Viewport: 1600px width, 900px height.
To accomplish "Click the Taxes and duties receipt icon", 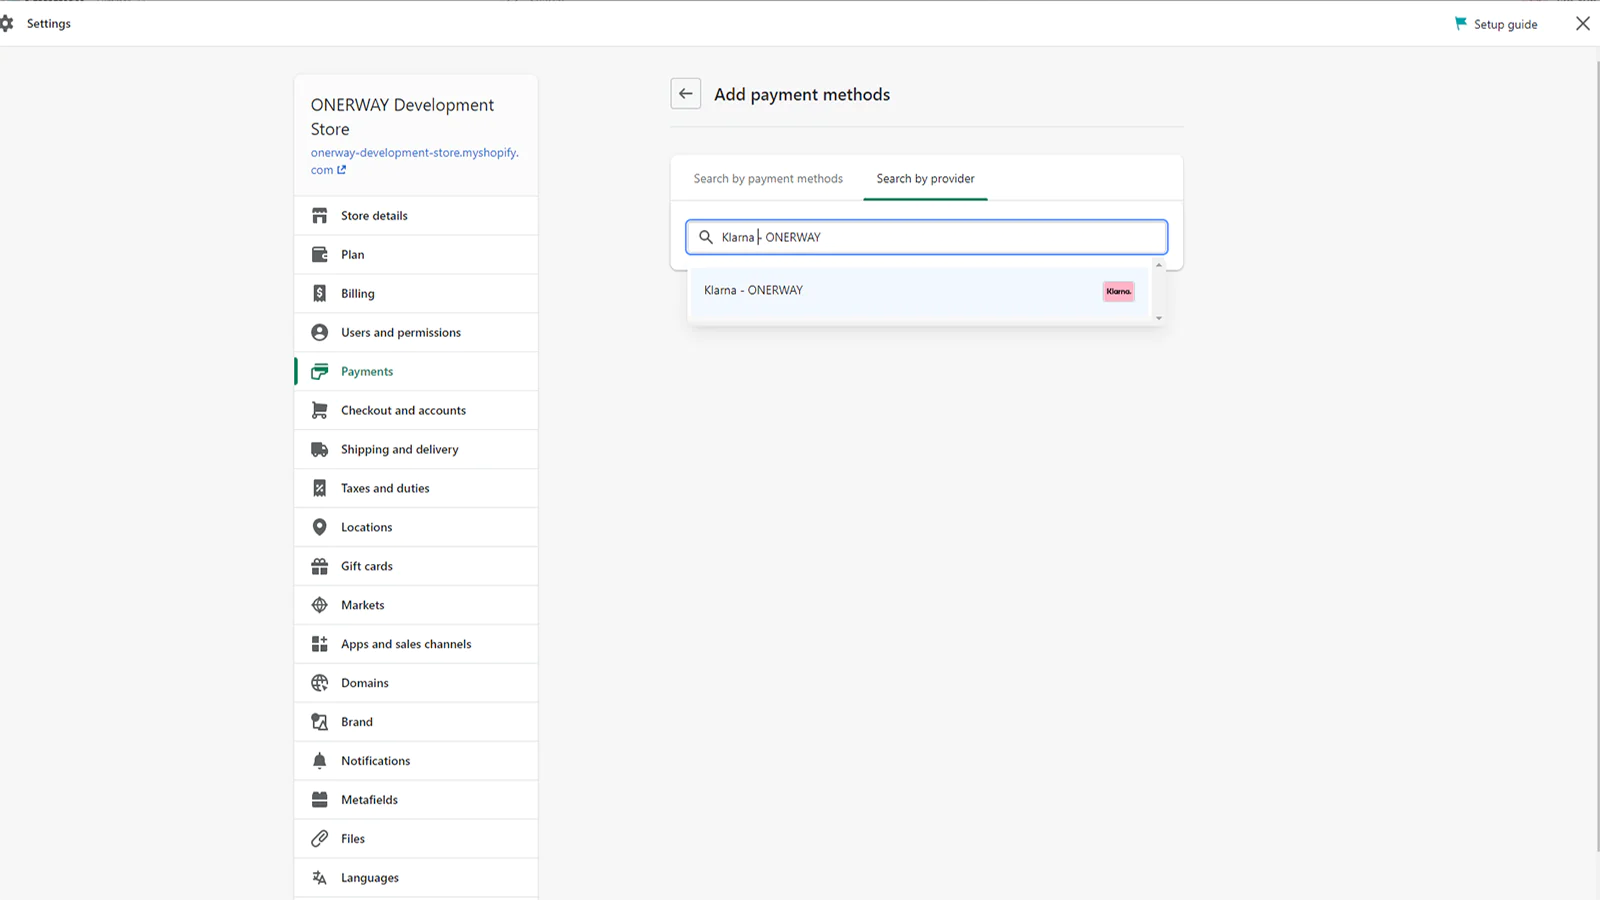I will (320, 489).
